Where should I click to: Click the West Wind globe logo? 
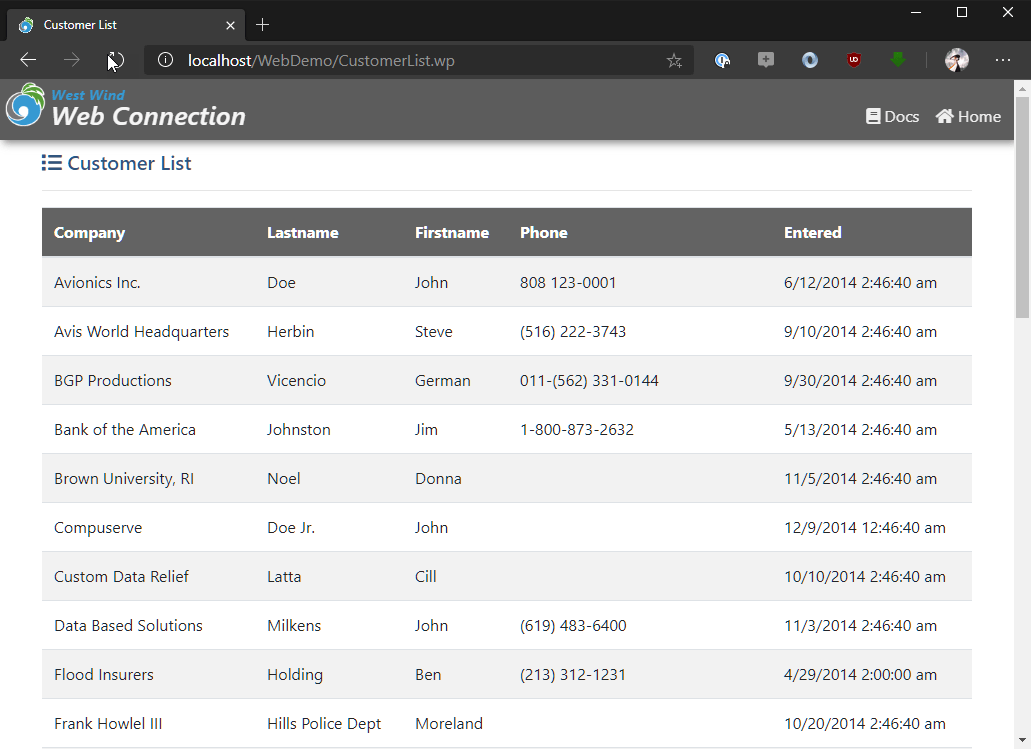[25, 105]
